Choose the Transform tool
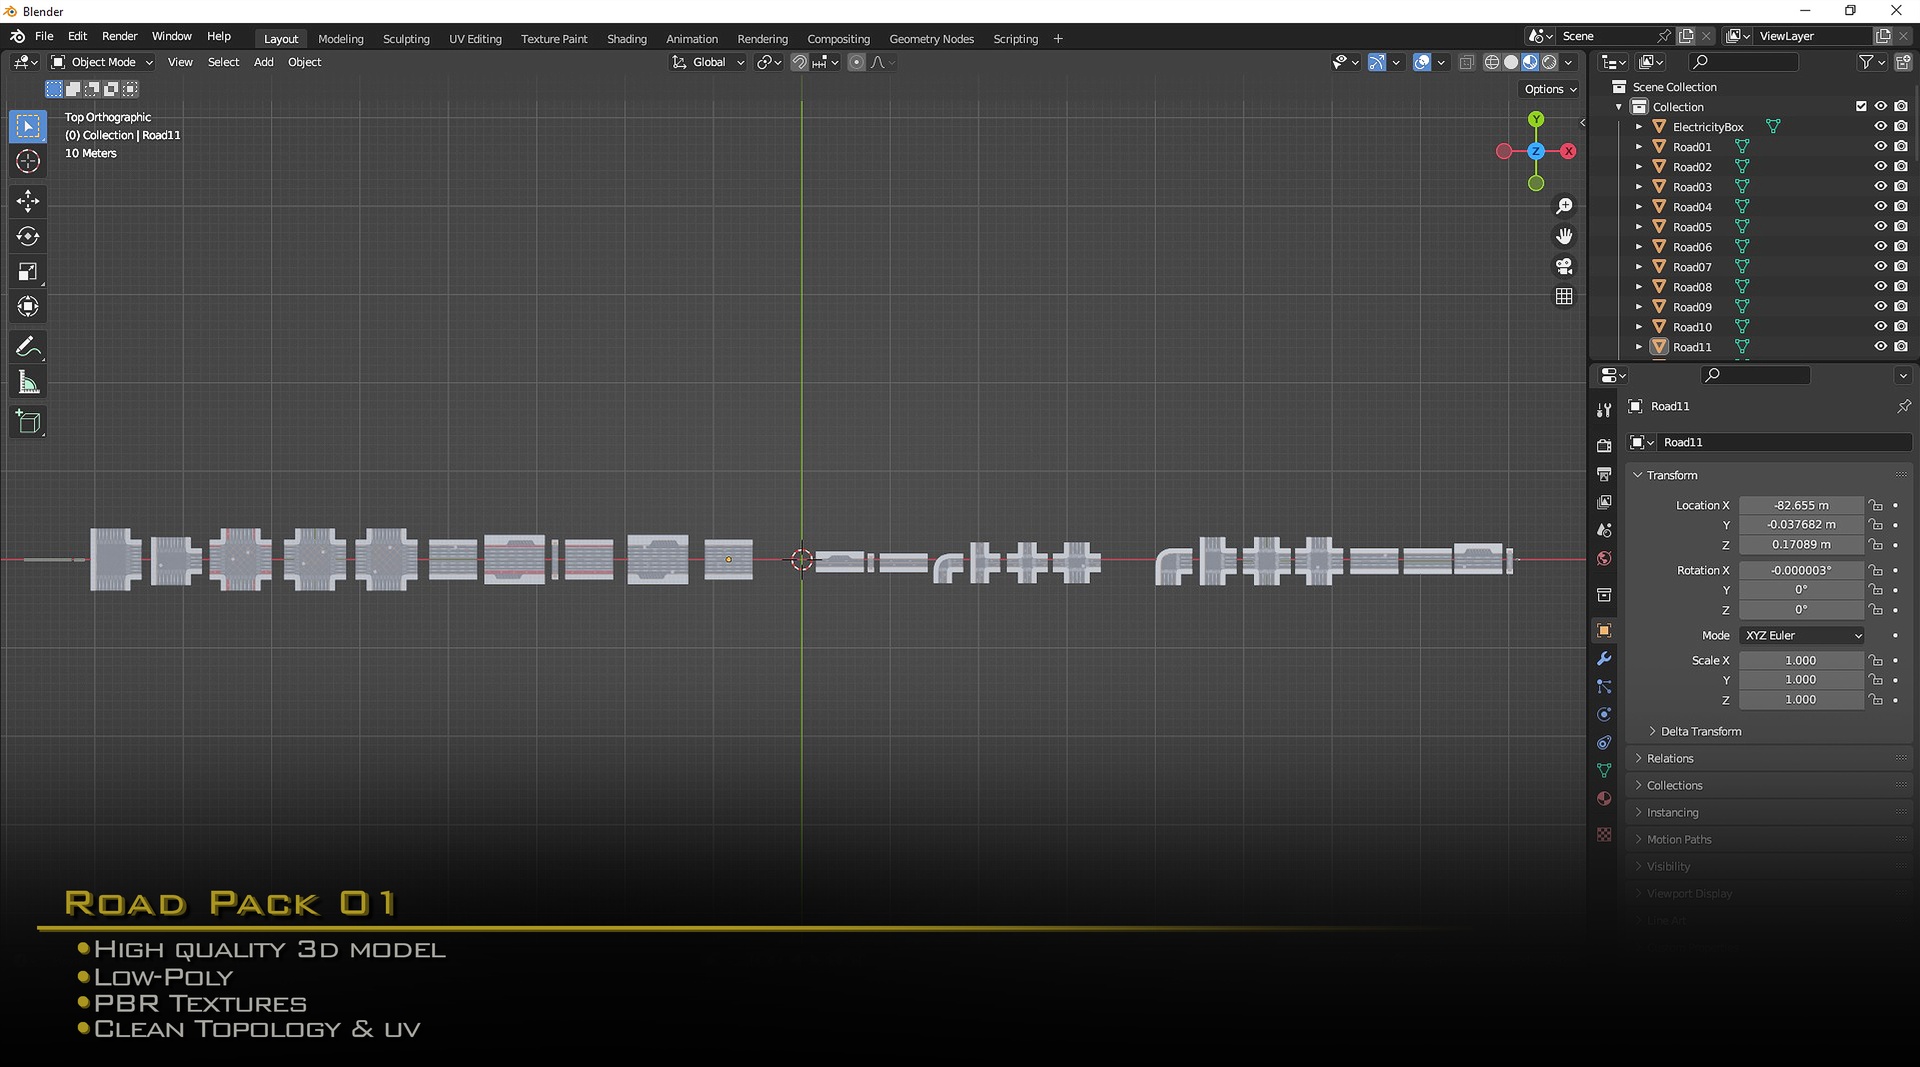Viewport: 1920px width, 1067px height. (28, 306)
